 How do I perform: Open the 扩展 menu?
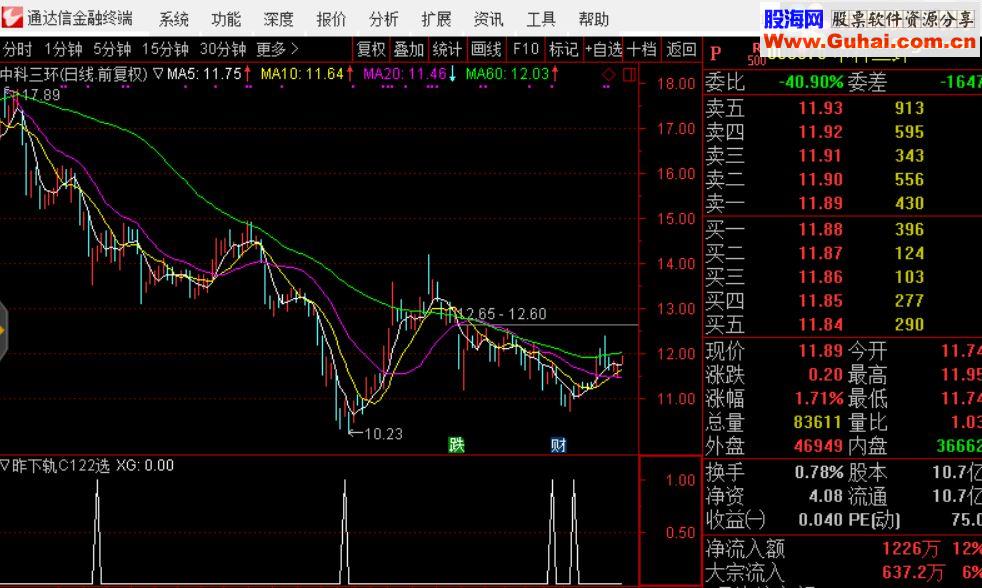[437, 19]
